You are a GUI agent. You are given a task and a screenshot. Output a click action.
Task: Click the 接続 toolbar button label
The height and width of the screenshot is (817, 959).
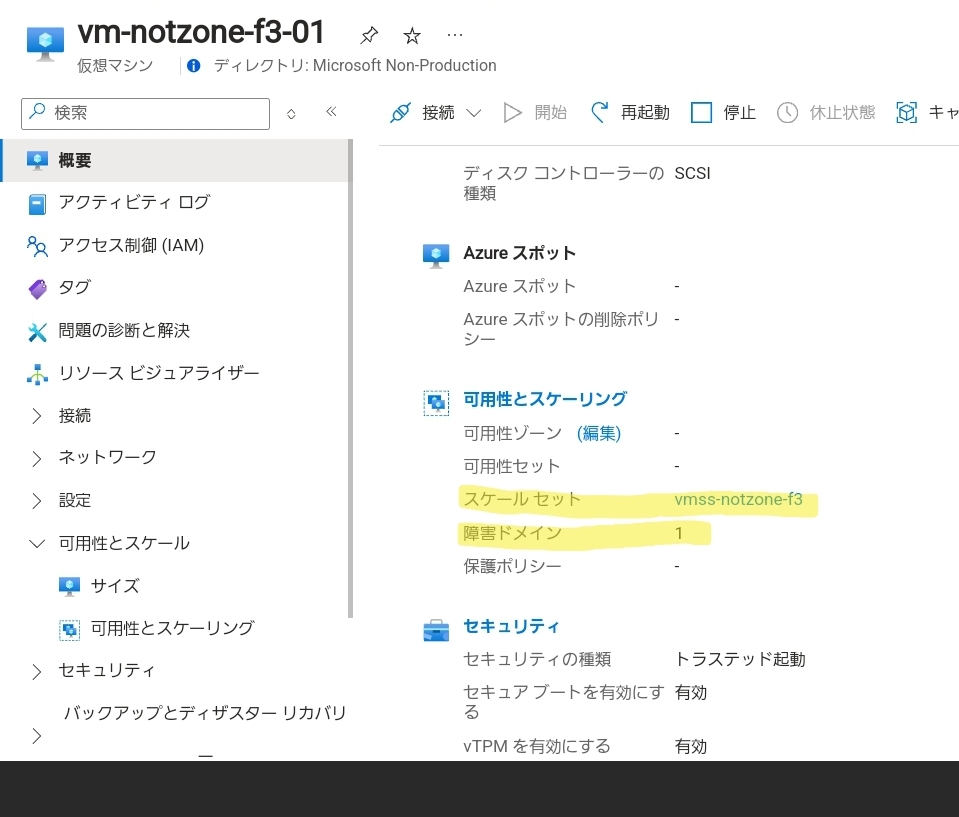click(438, 113)
